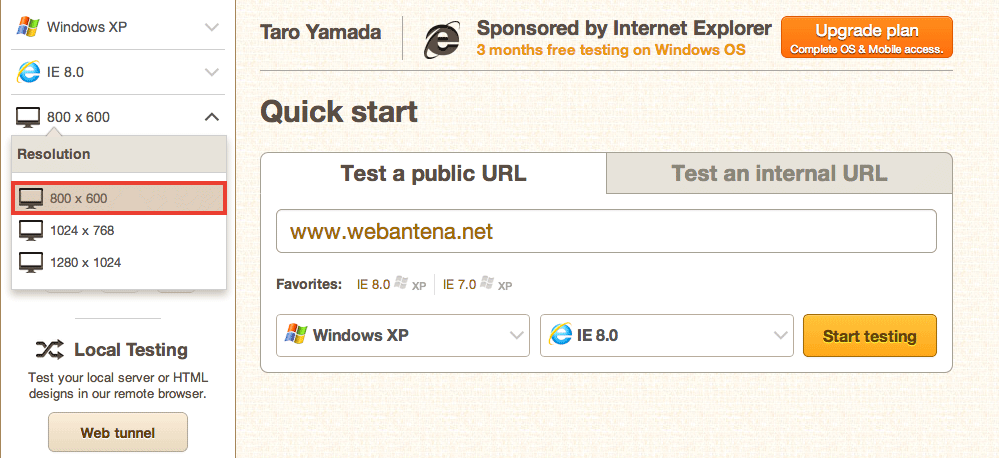The width and height of the screenshot is (999, 458).
Task: Click the IE 8.0 browser icon in sidebar
Action: tap(28, 72)
